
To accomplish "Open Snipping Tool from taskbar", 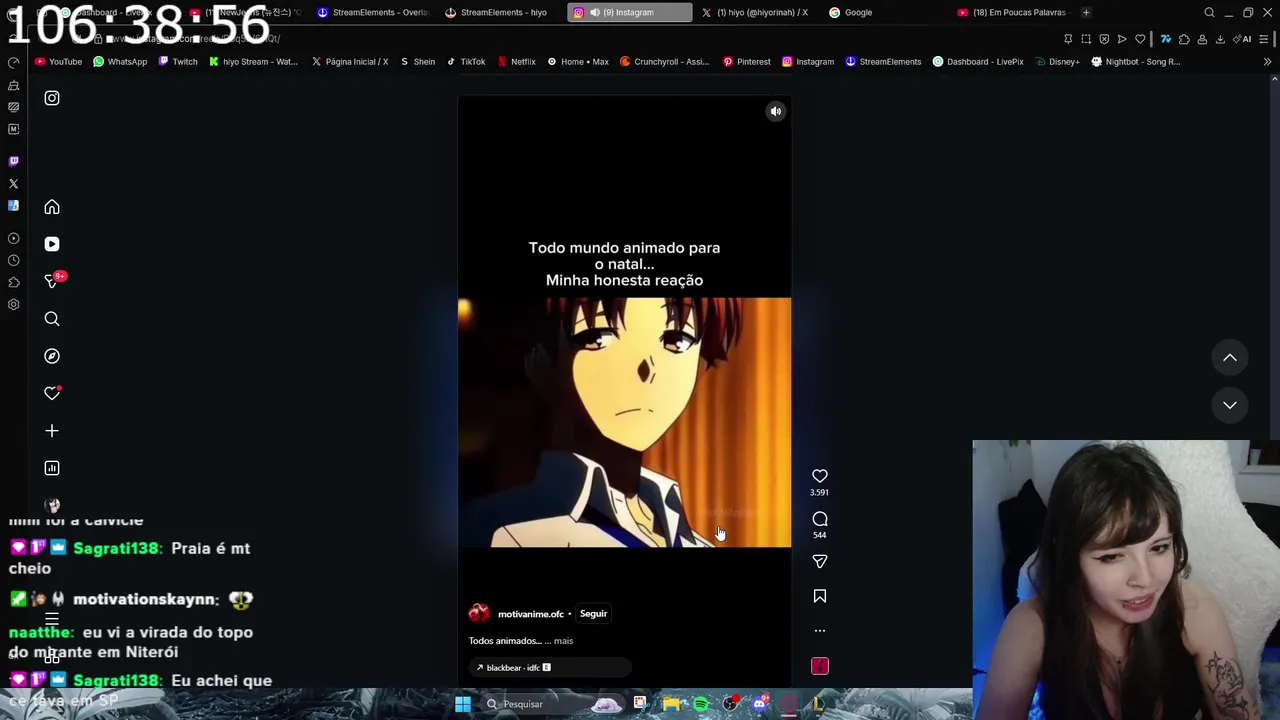I will (640, 704).
